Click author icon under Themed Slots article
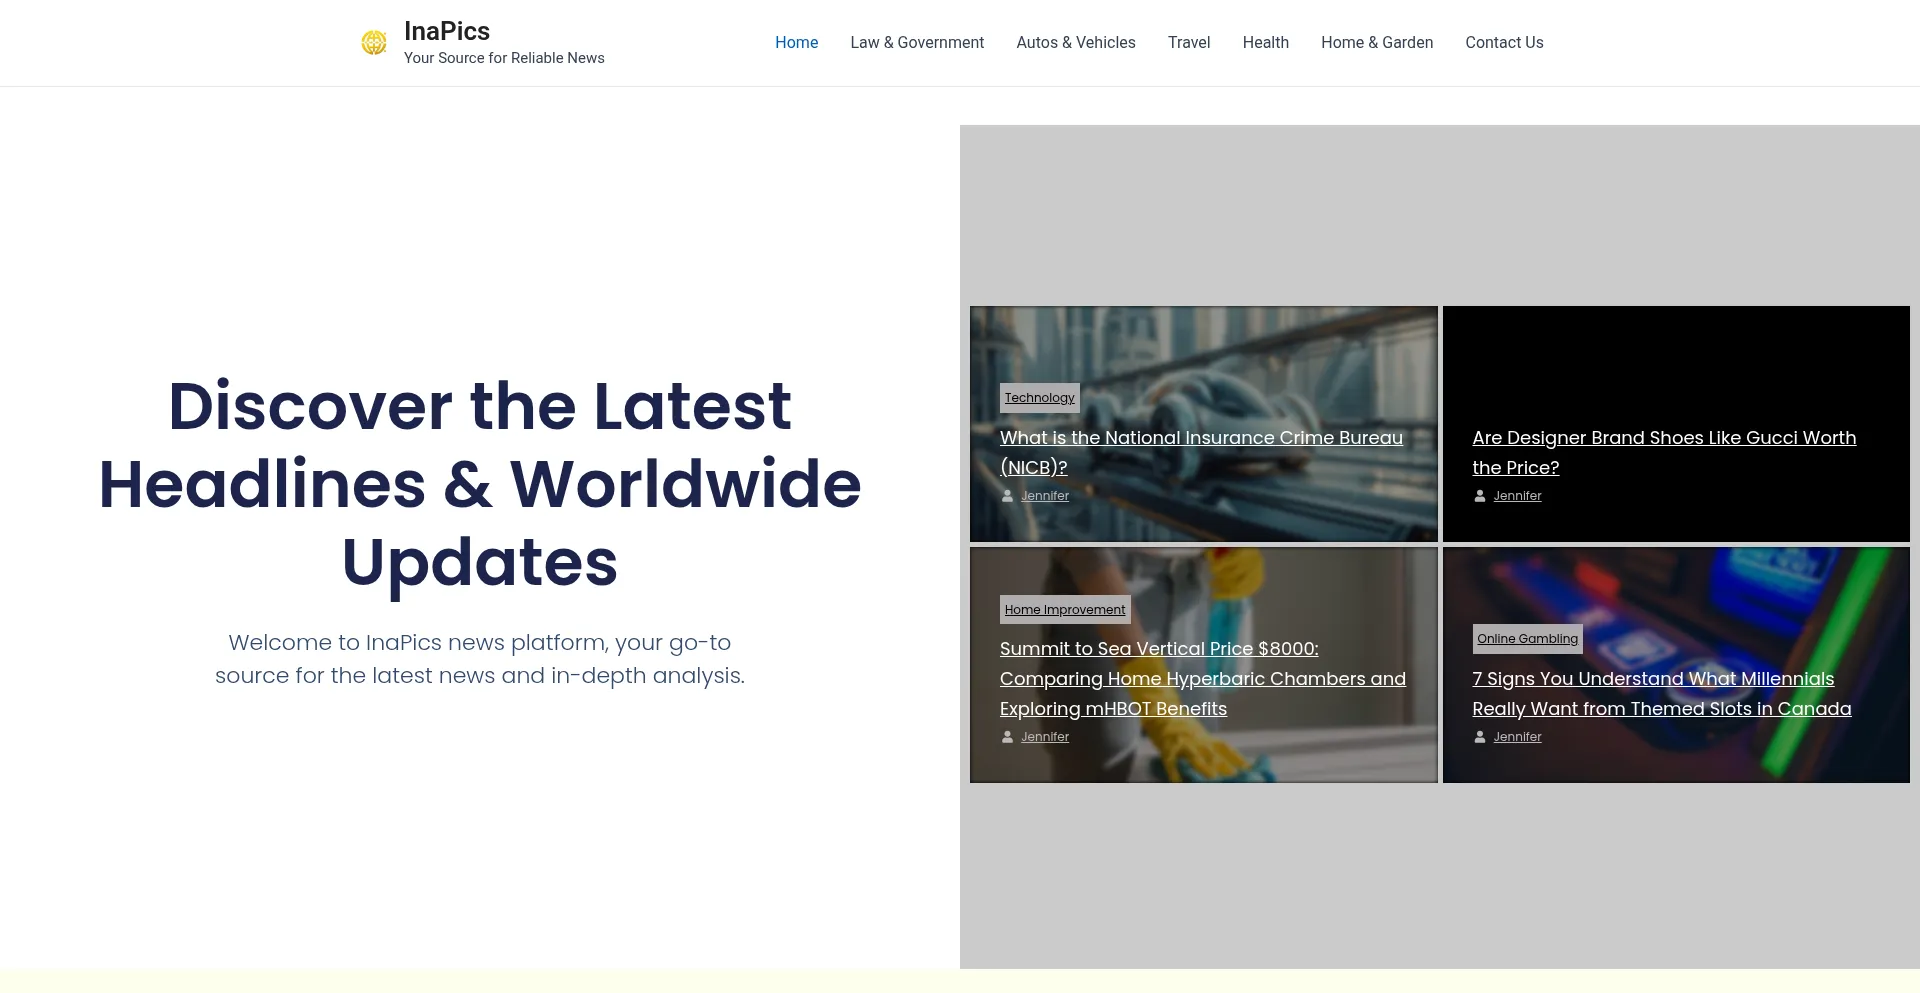 point(1480,737)
